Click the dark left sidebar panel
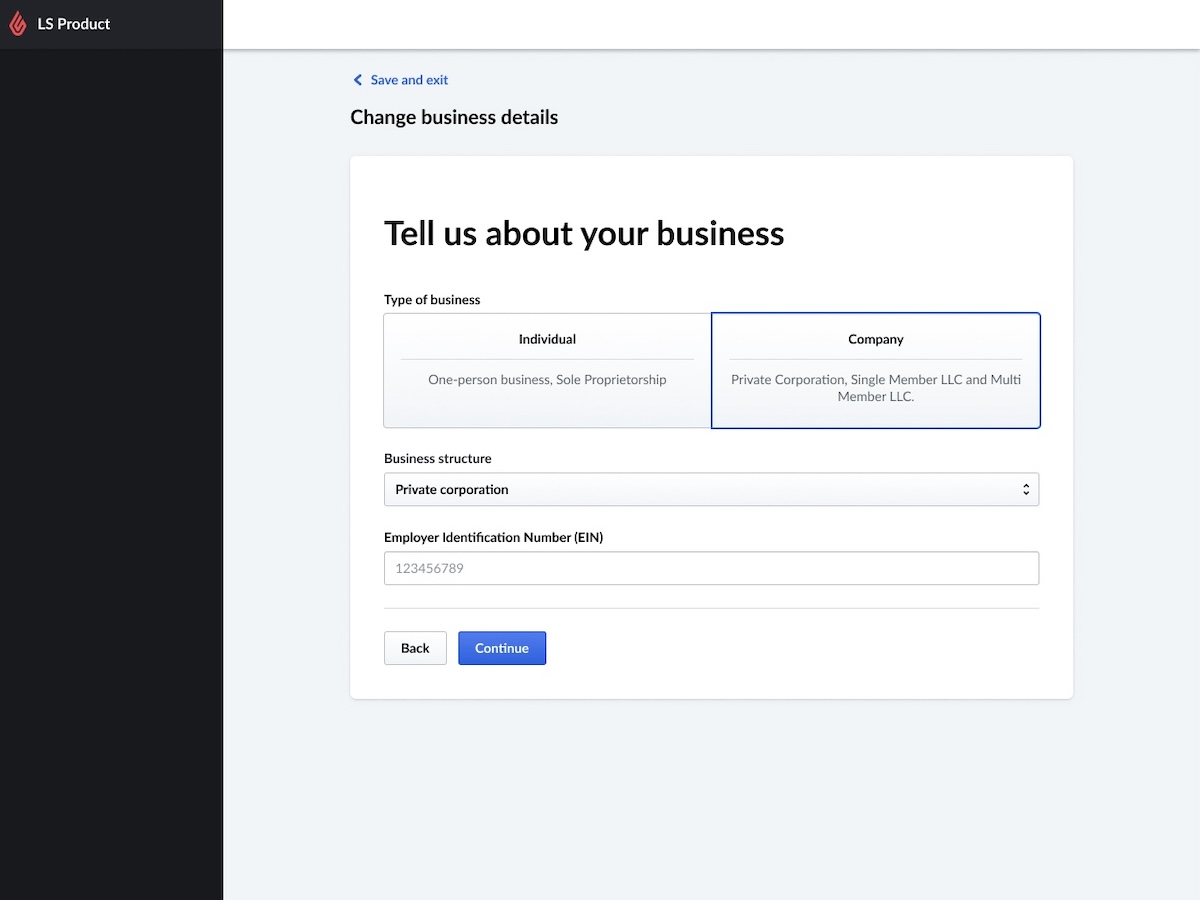The height and width of the screenshot is (900, 1200). 110,500
